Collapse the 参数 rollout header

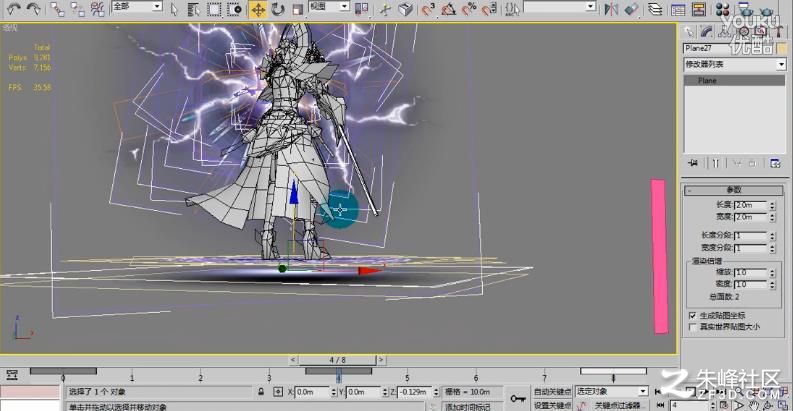[734, 190]
